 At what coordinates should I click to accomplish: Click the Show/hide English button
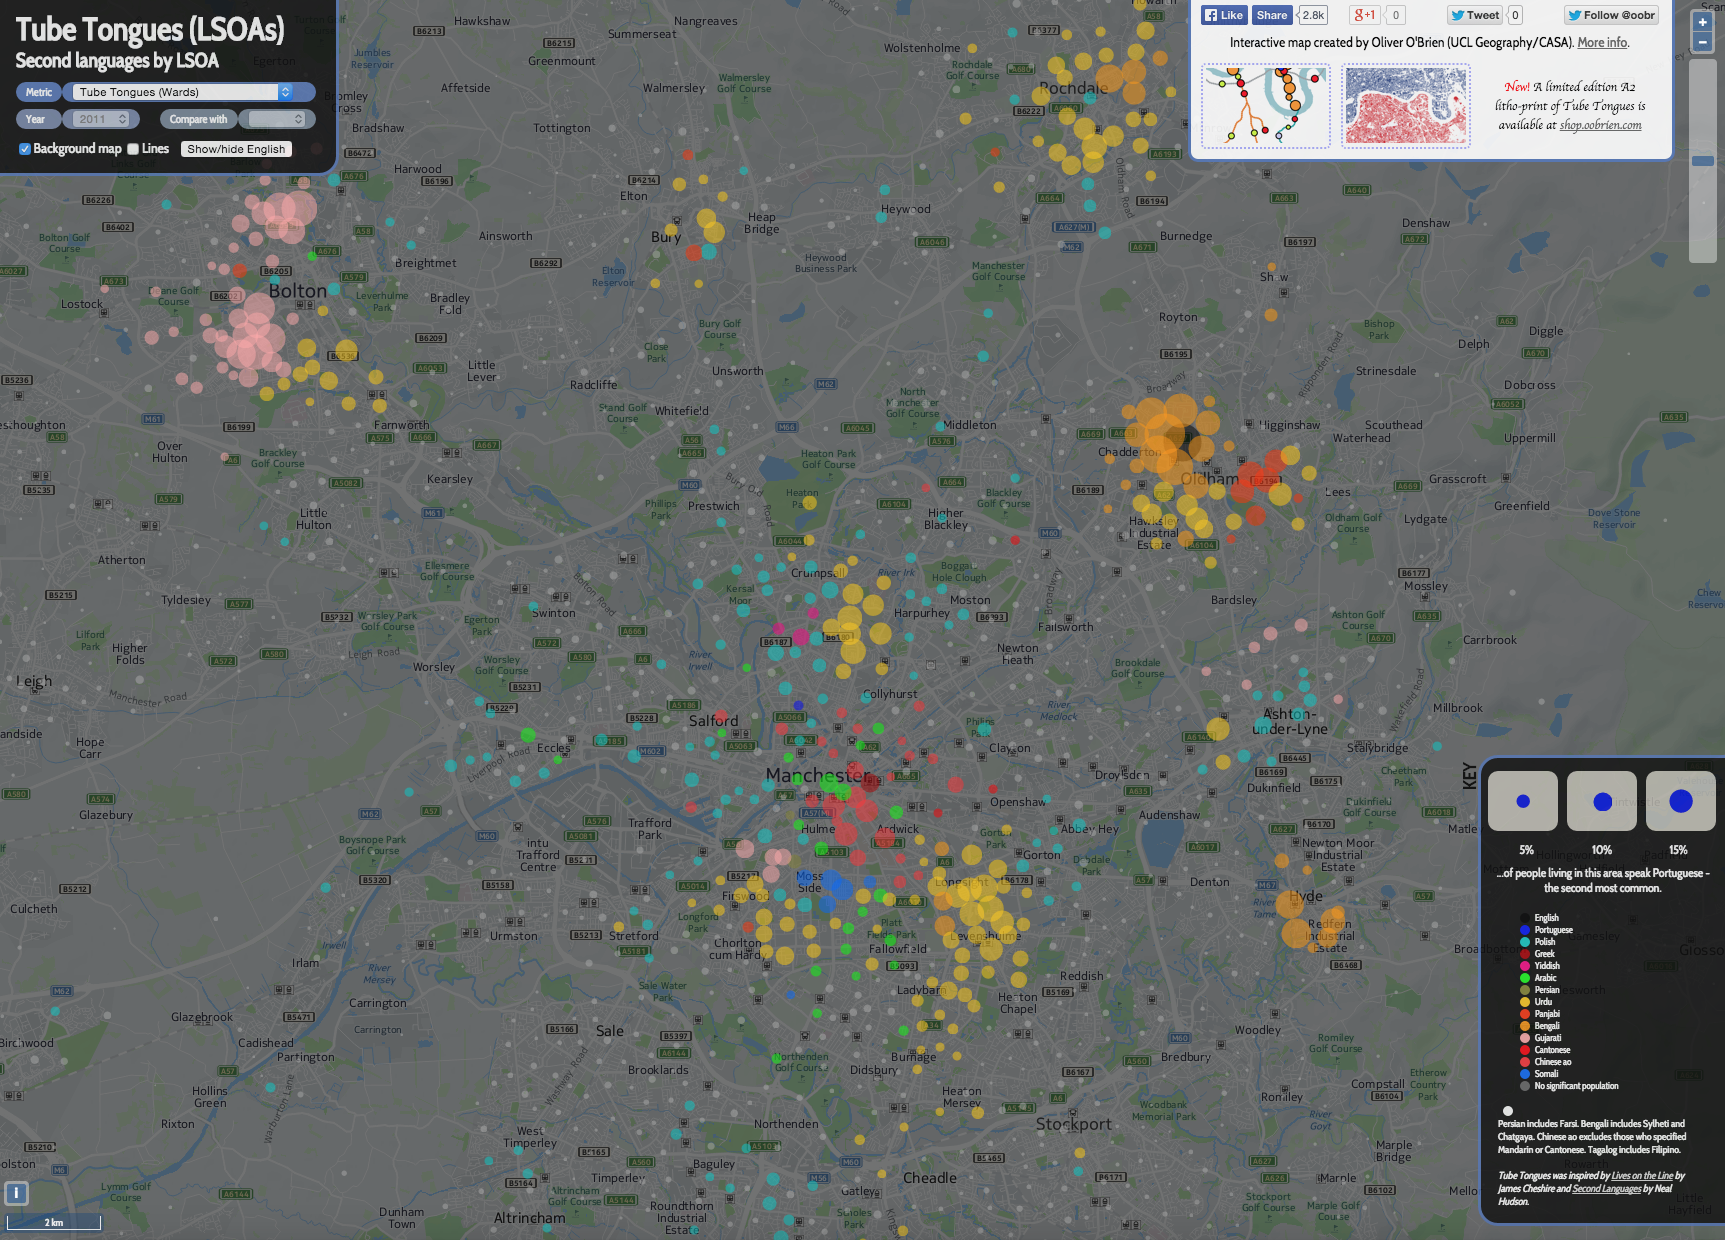pos(236,149)
